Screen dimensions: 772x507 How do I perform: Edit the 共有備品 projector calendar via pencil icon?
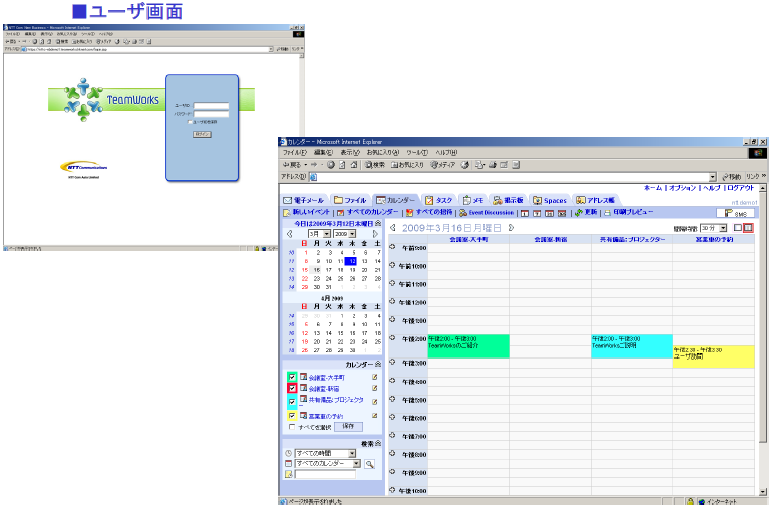[x=375, y=402]
